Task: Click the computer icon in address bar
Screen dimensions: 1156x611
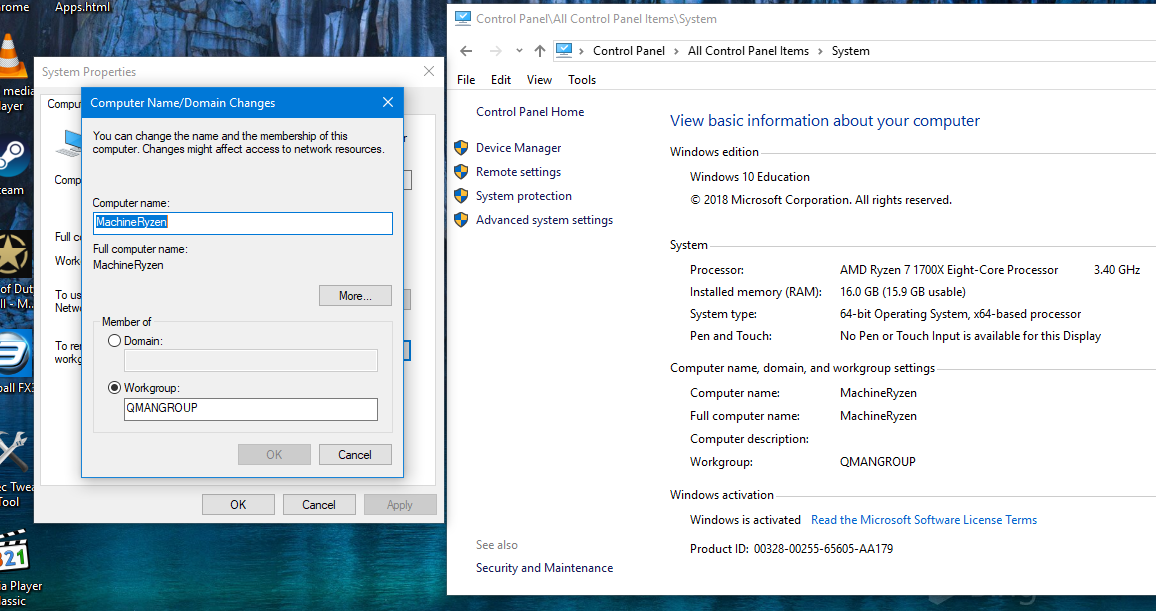Action: pyautogui.click(x=564, y=50)
